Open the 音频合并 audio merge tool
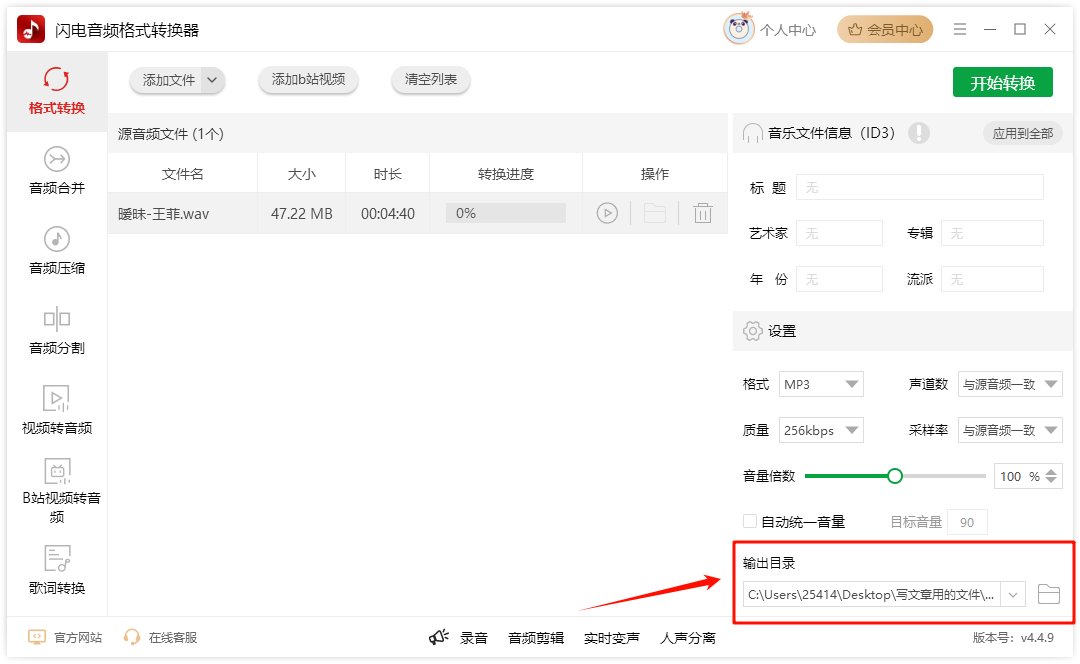1080x664 pixels. coord(56,171)
